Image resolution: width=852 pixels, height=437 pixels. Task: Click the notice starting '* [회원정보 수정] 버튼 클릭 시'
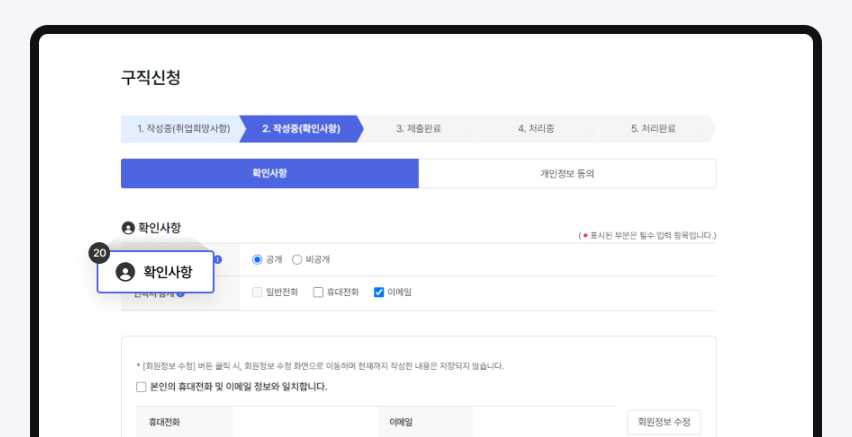[320, 366]
